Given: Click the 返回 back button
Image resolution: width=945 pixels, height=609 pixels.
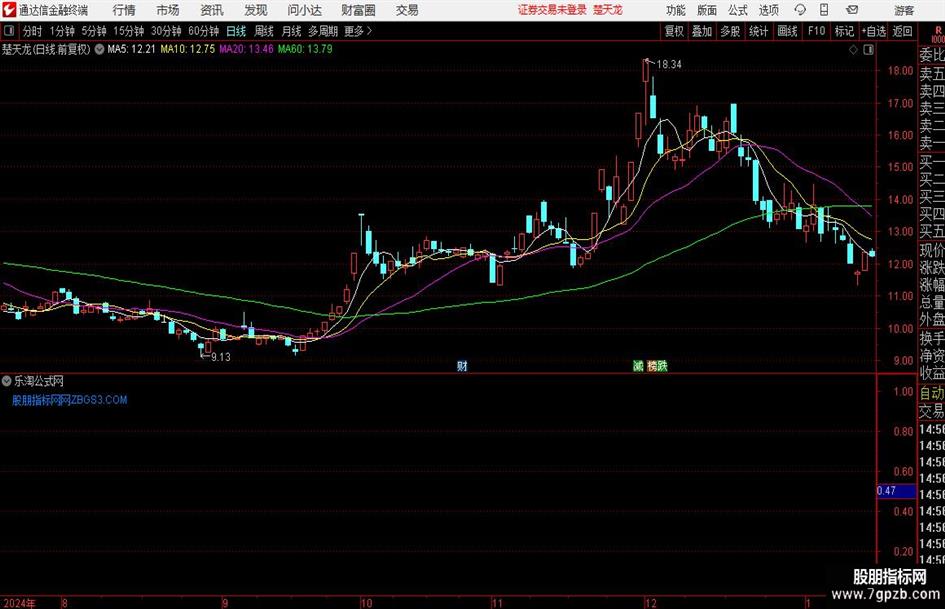Looking at the screenshot, I should point(903,31).
